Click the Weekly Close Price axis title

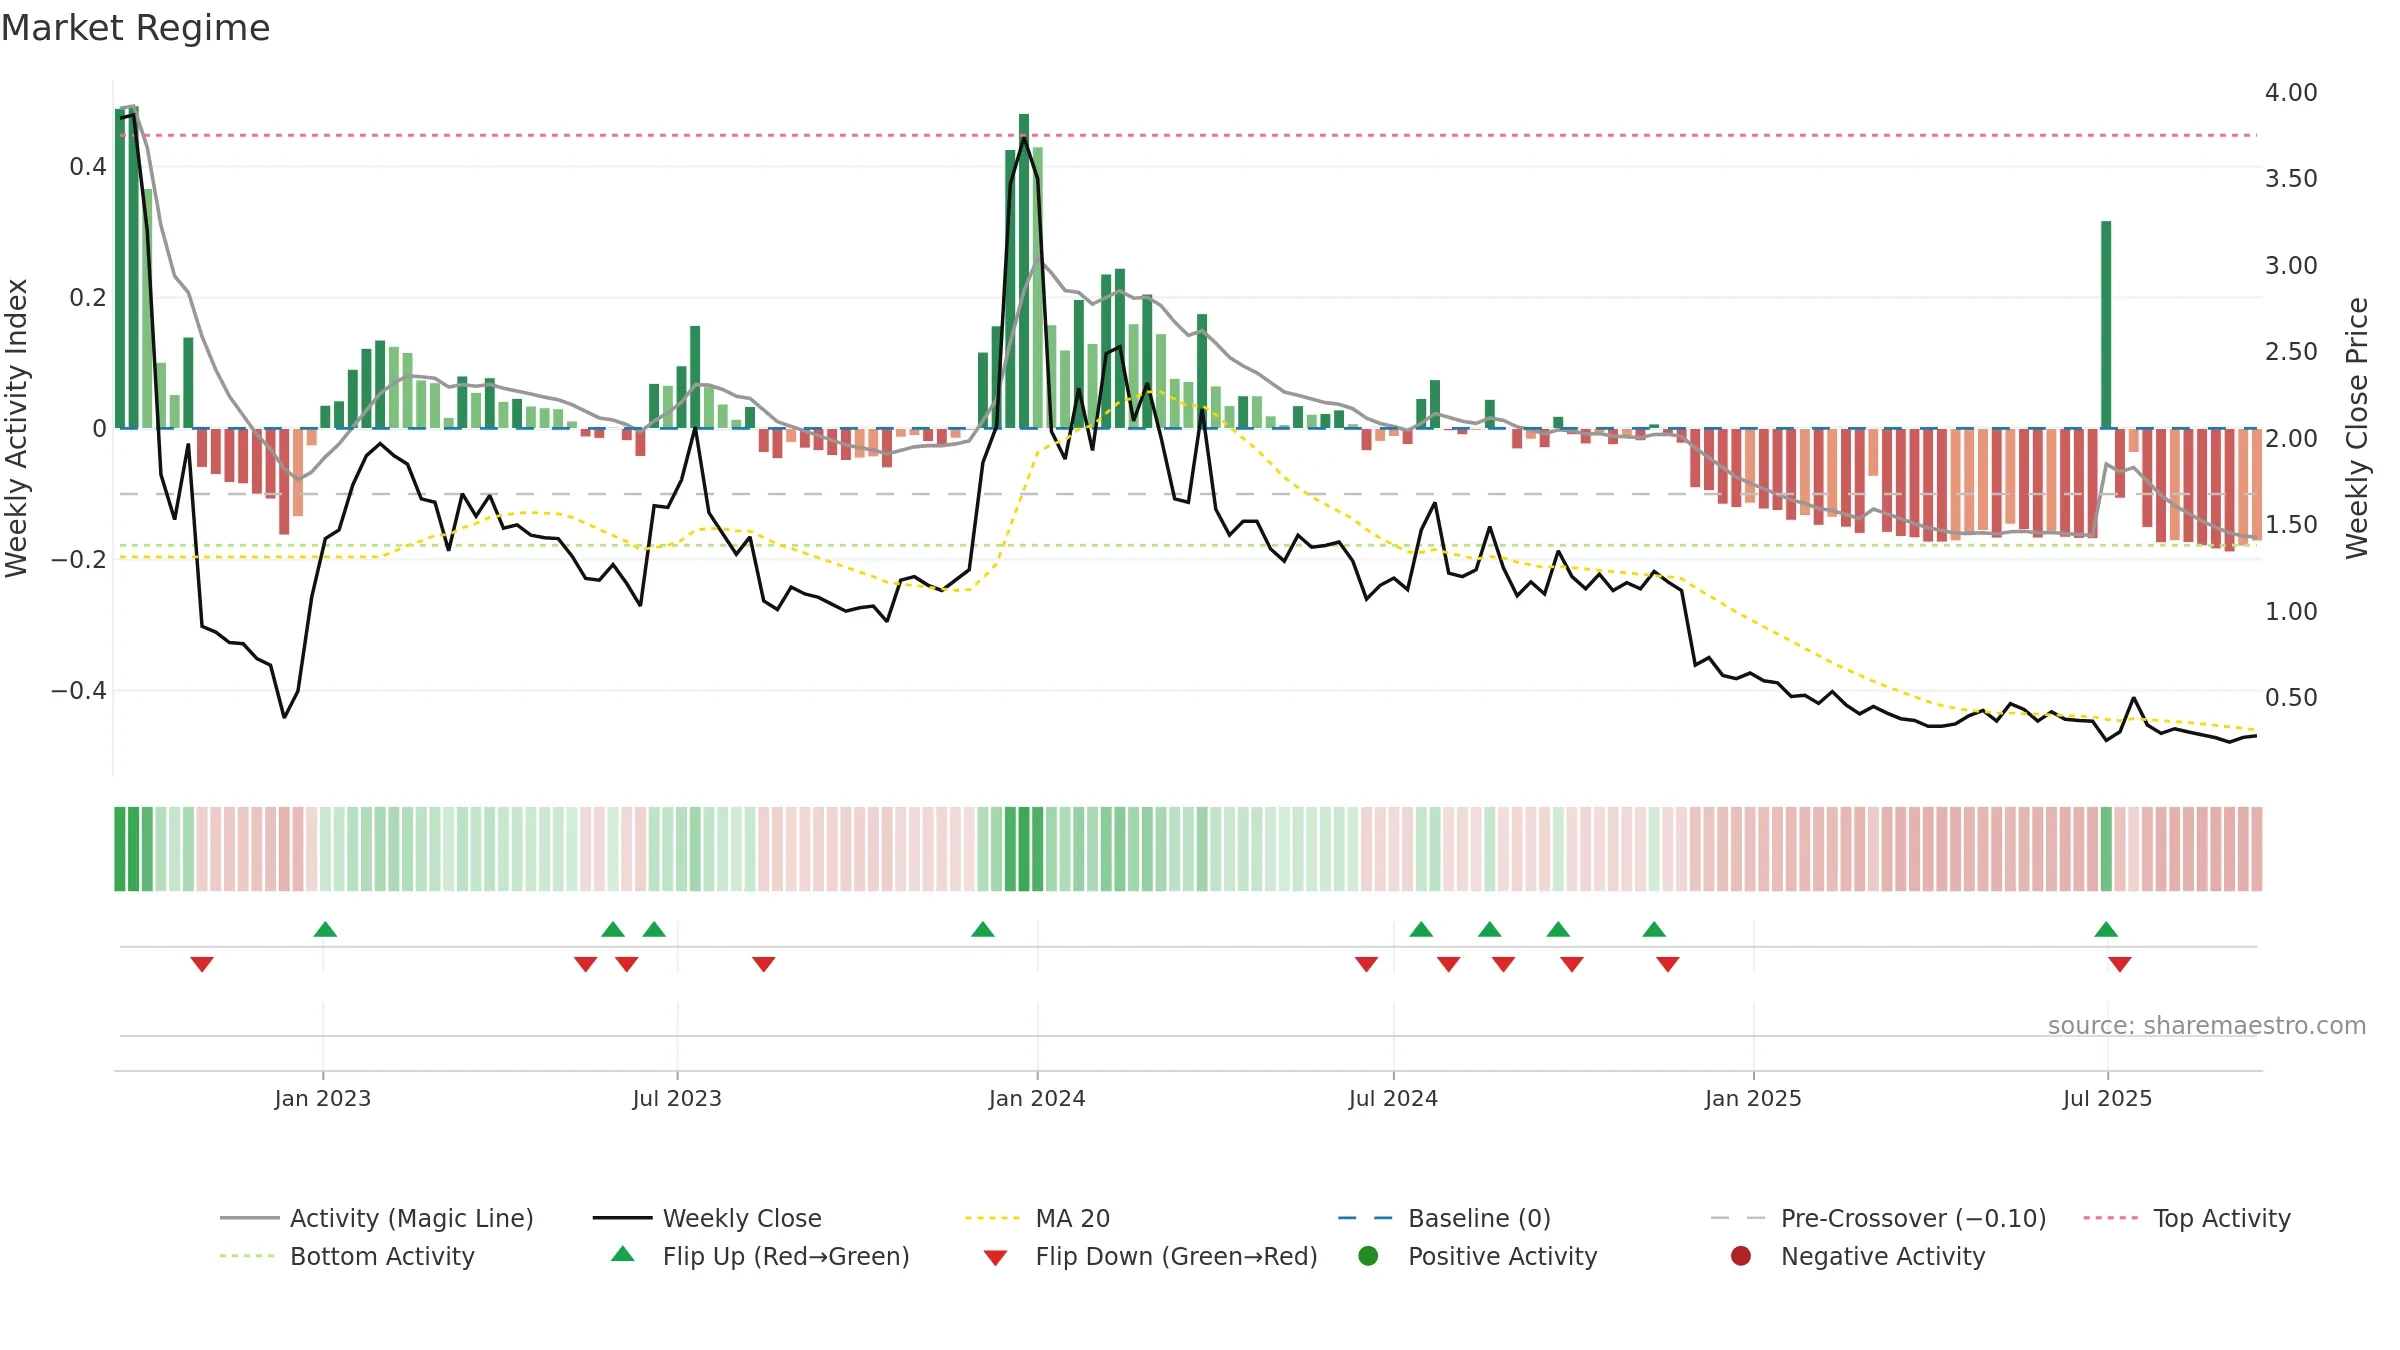click(2357, 428)
